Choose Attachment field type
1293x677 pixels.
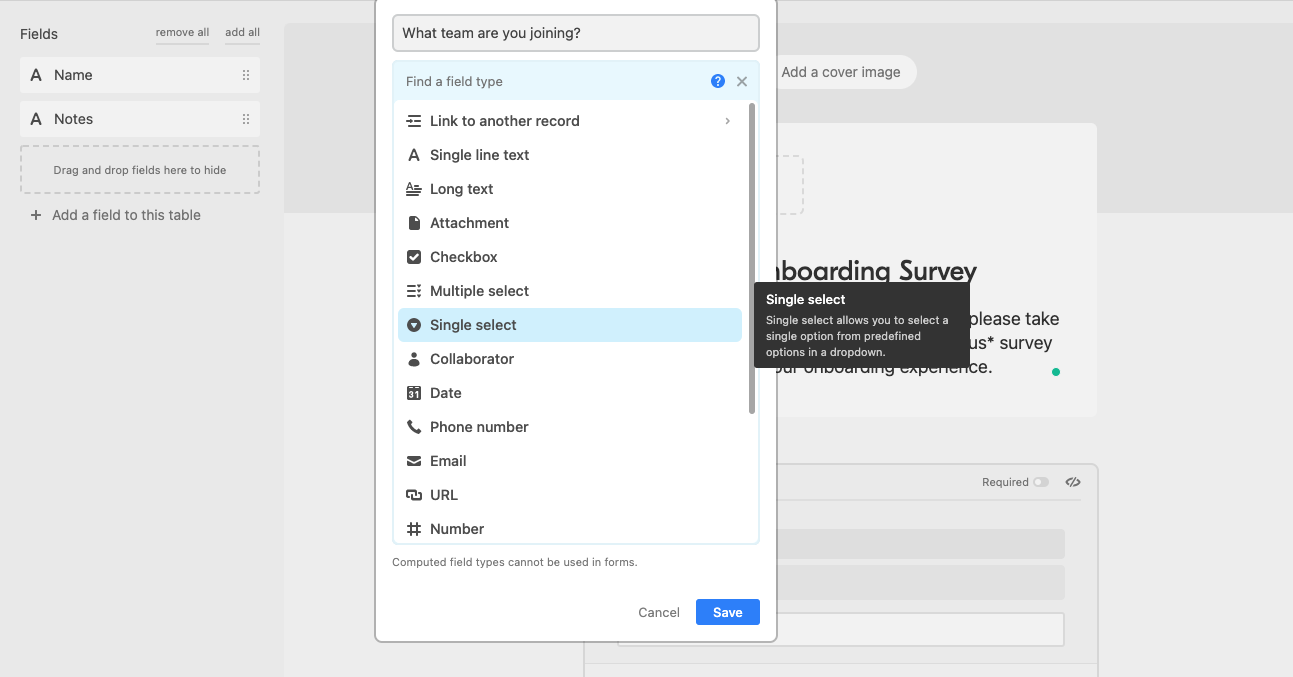click(x=570, y=223)
